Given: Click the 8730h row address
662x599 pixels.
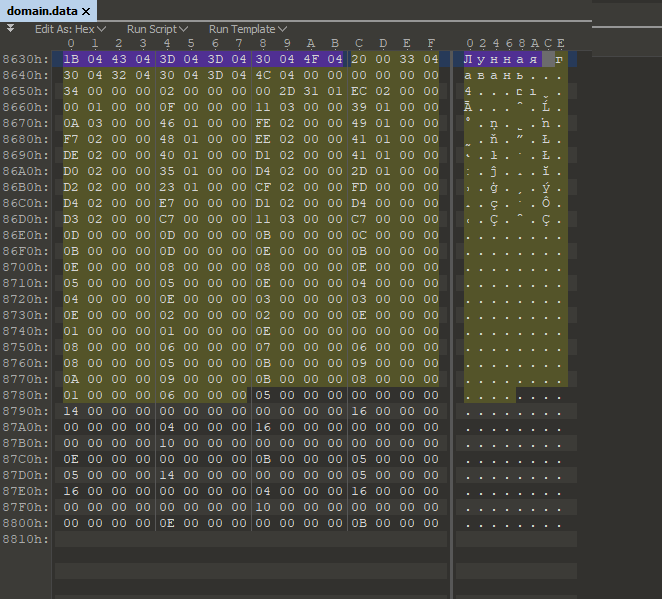Looking at the screenshot, I should [x=26, y=315].
